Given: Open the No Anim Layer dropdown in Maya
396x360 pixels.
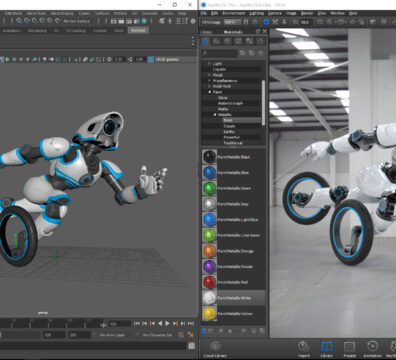Looking at the screenshot, I should [112, 335].
